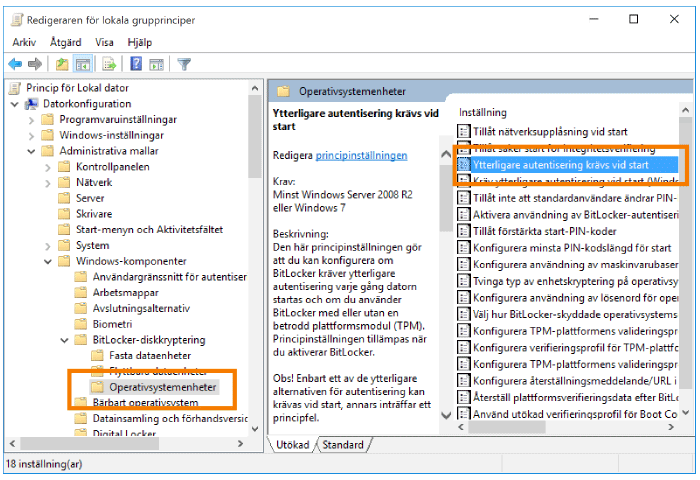The image size is (700, 480).
Task: Toggle the show/hide console tree icon
Action: pyautogui.click(x=83, y=64)
